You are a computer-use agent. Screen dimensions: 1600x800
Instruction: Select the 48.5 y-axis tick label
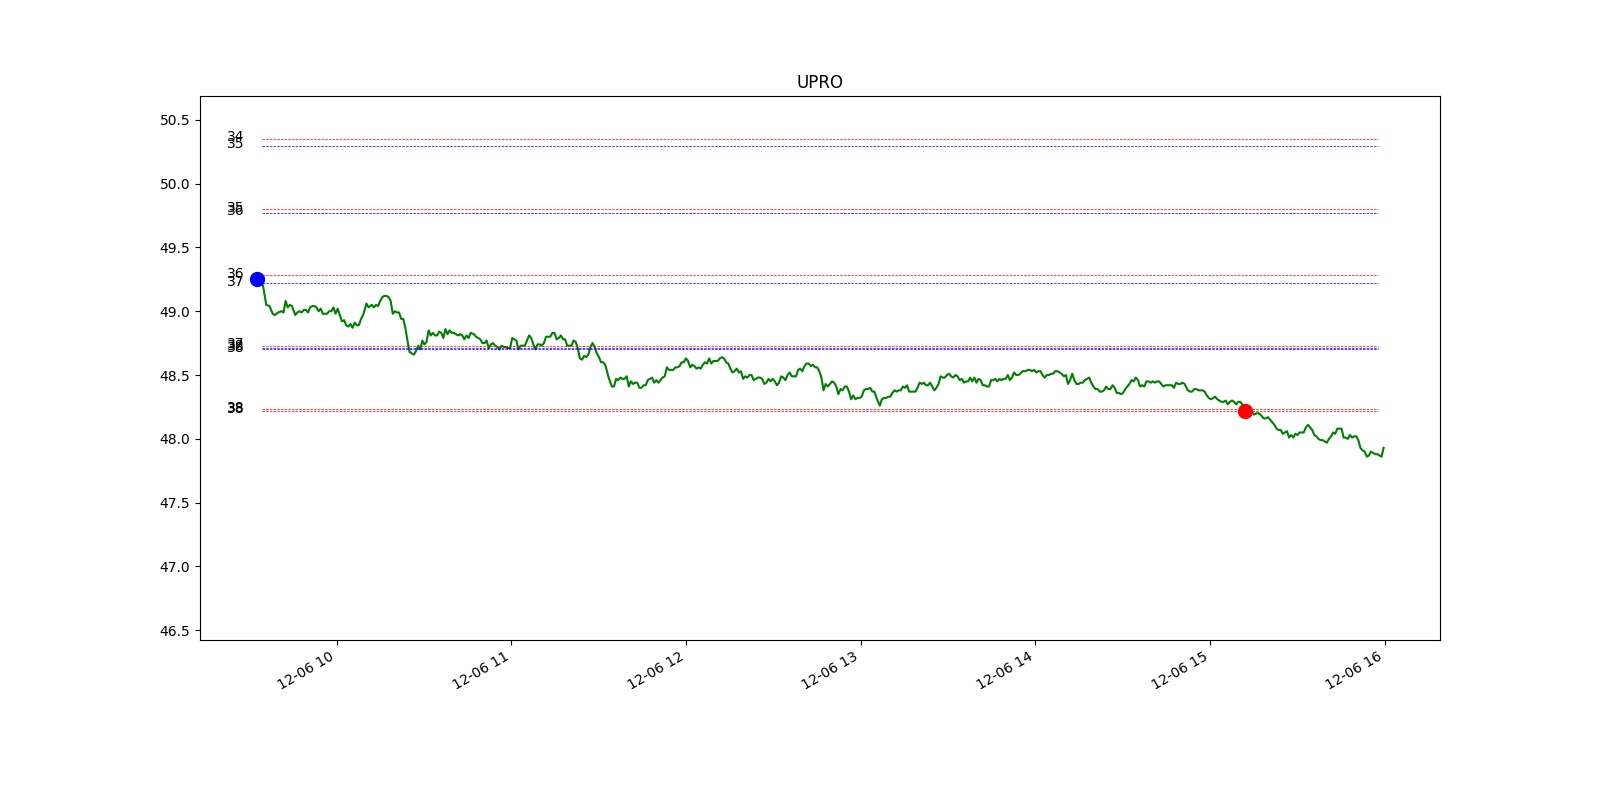(x=174, y=376)
